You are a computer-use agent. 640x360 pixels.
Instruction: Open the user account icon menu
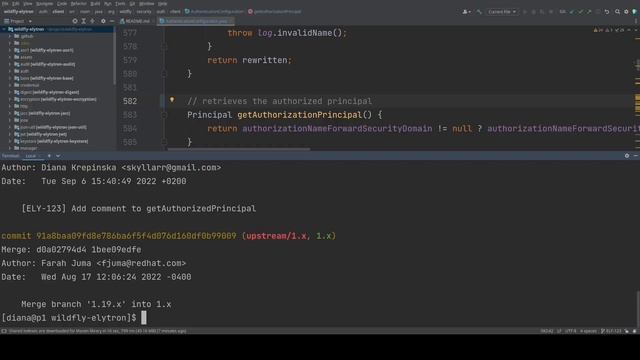(466, 12)
